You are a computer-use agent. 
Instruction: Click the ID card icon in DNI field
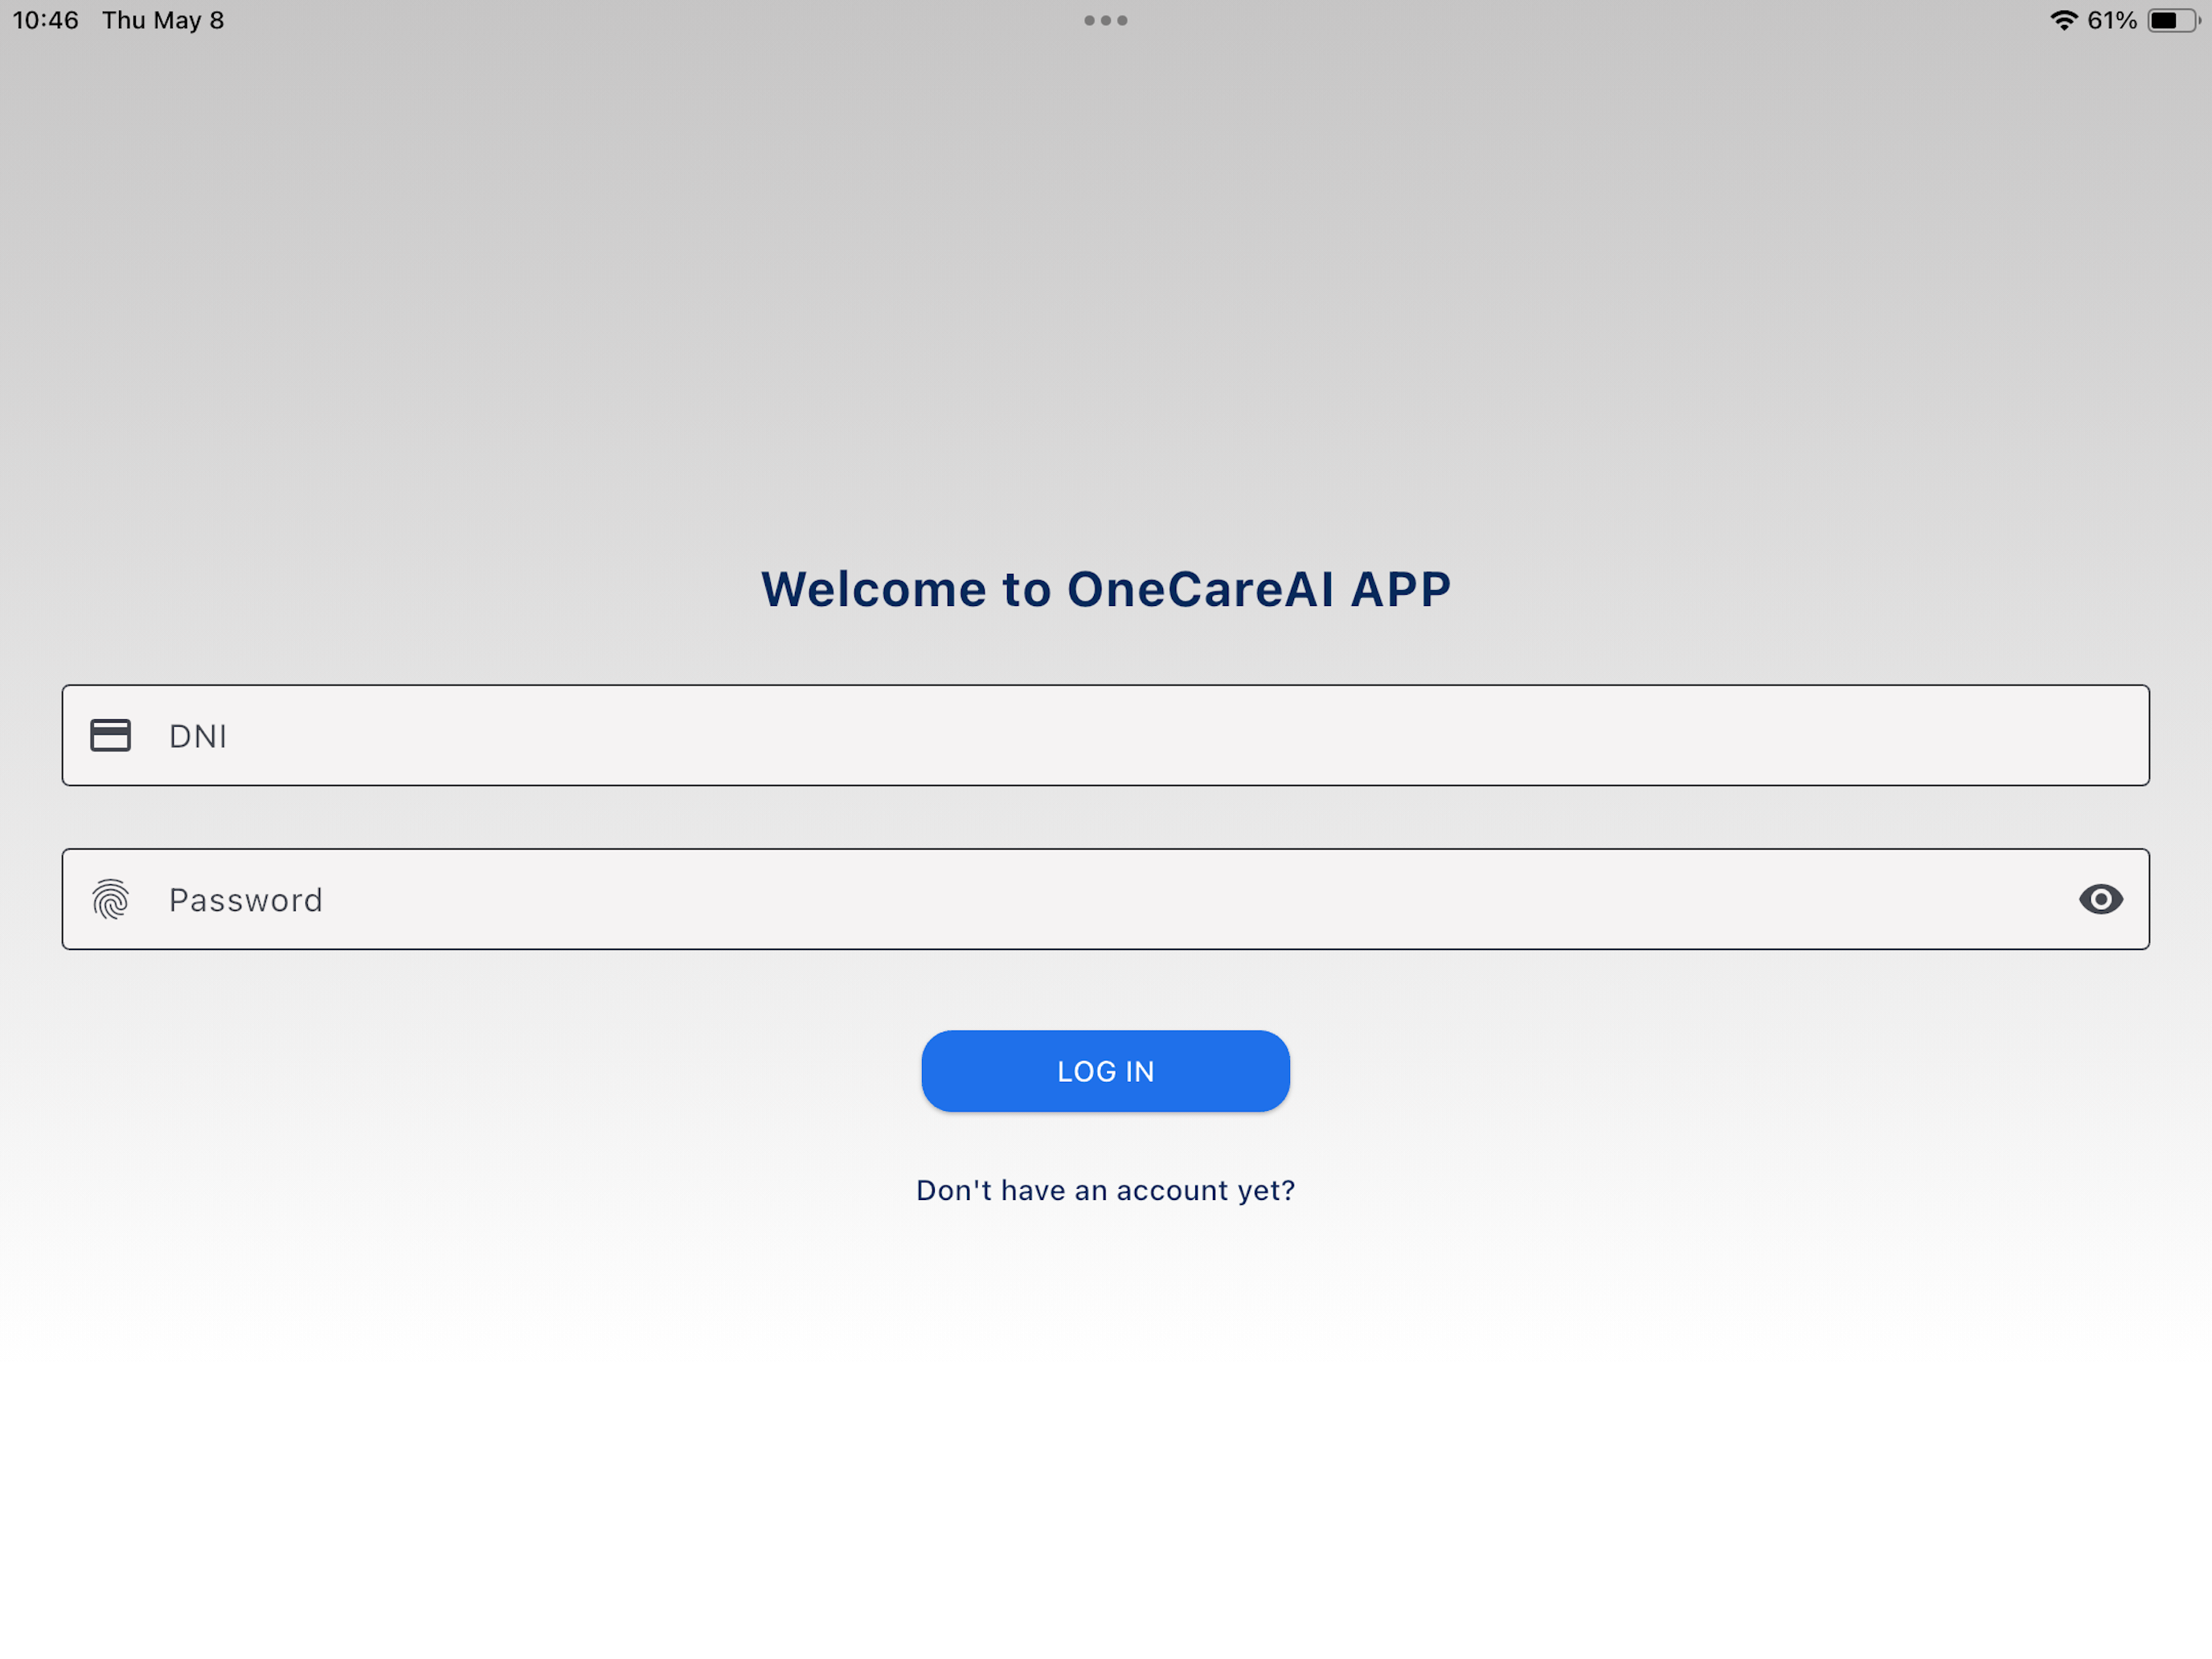tap(111, 735)
